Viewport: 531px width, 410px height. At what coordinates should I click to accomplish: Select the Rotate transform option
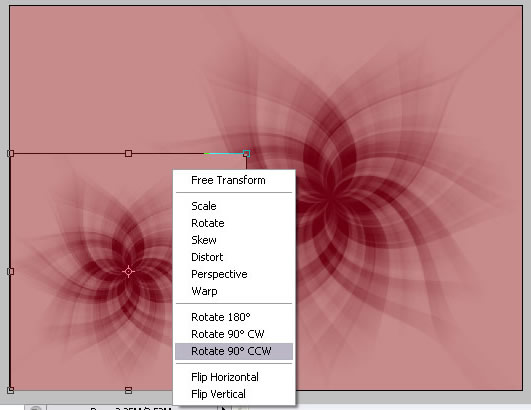(x=234, y=223)
